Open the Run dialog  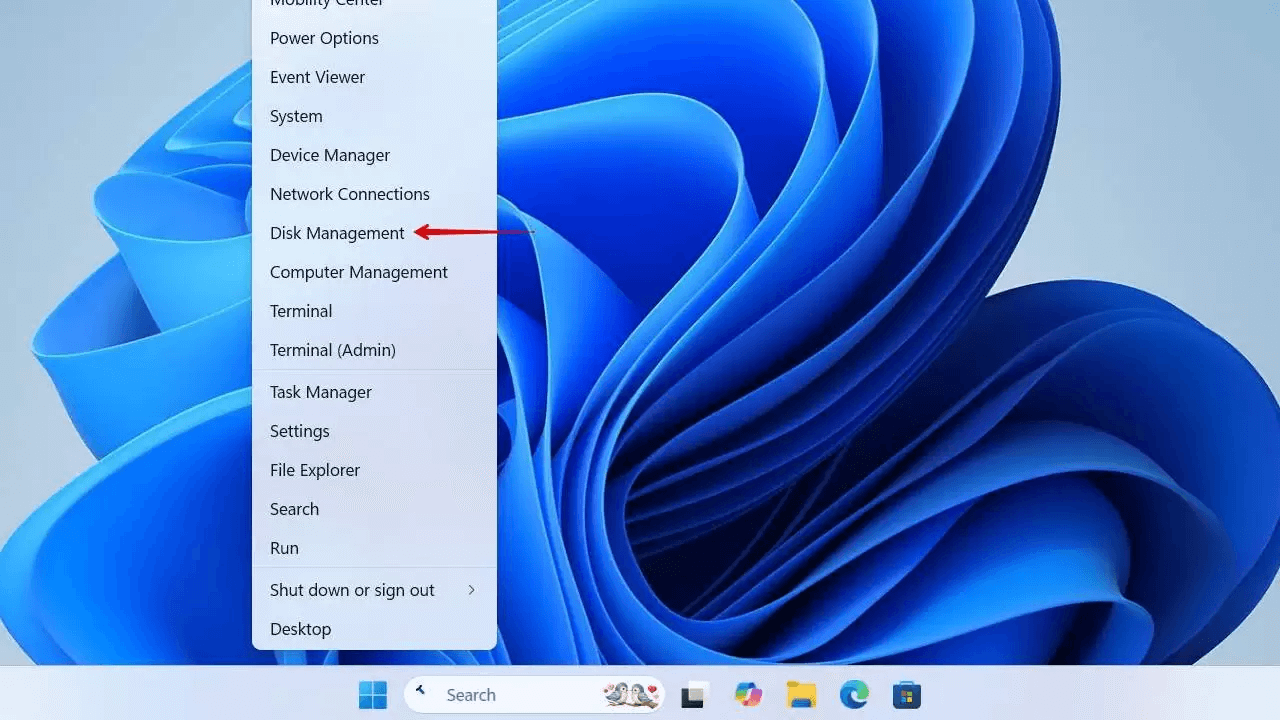284,548
